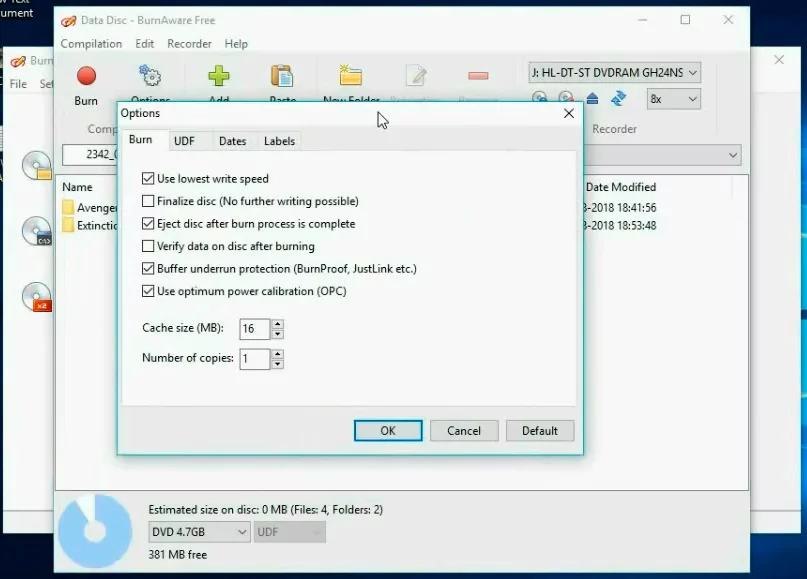Select the date ending 18:53:48
807x579 pixels.
click(620, 225)
